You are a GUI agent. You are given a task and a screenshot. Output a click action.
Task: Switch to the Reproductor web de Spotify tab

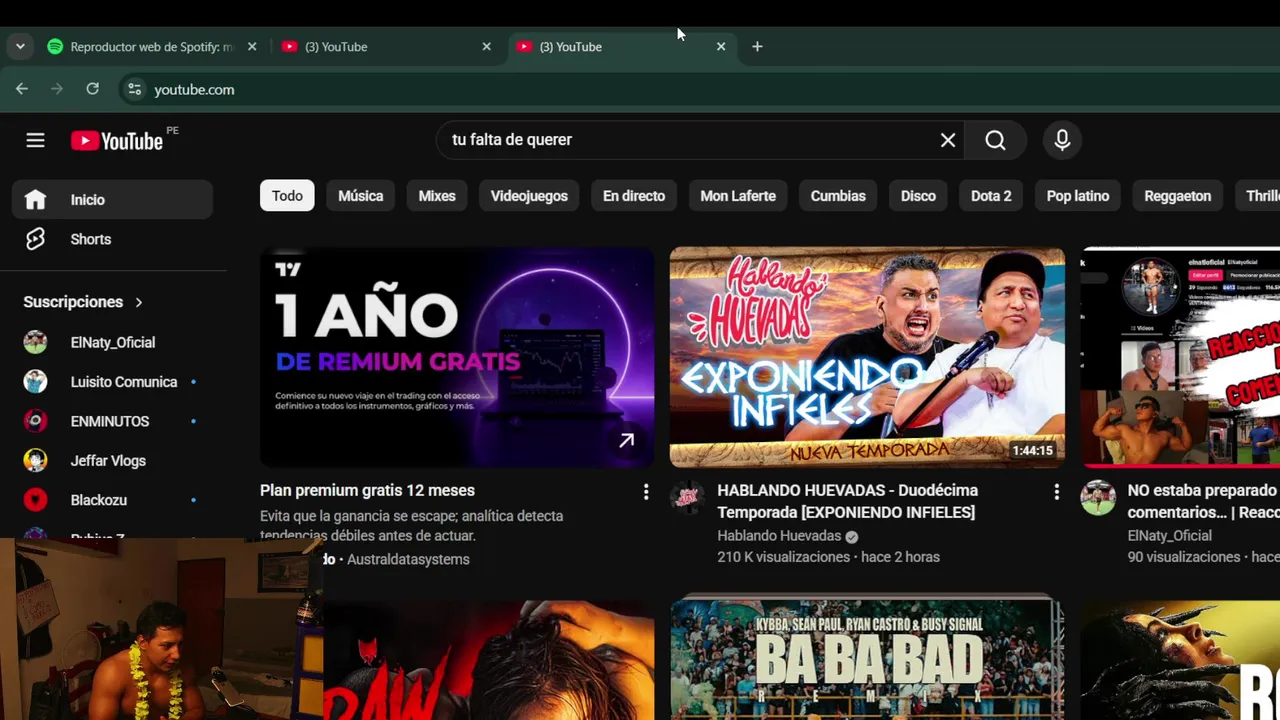click(154, 46)
